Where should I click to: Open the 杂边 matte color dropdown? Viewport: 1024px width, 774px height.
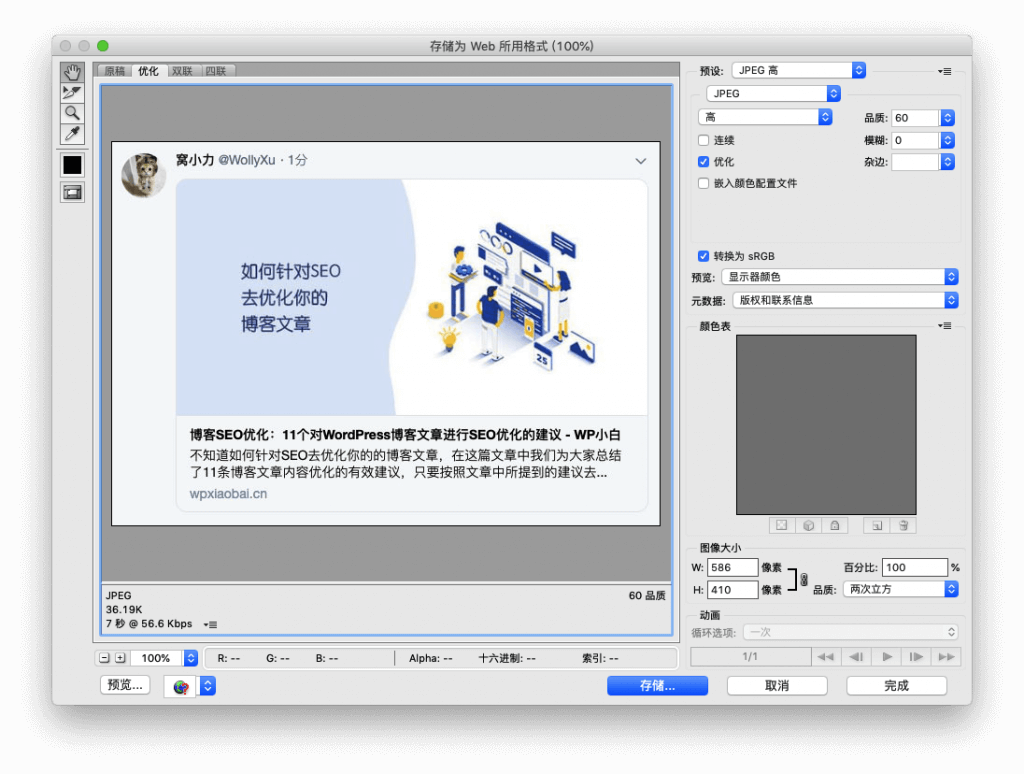coord(948,161)
